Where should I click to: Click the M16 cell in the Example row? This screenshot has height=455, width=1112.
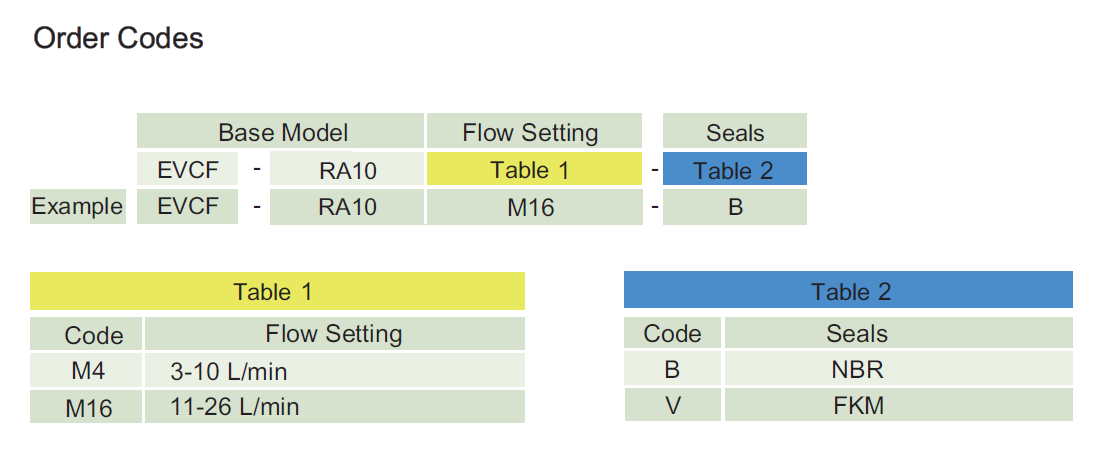[x=533, y=208]
